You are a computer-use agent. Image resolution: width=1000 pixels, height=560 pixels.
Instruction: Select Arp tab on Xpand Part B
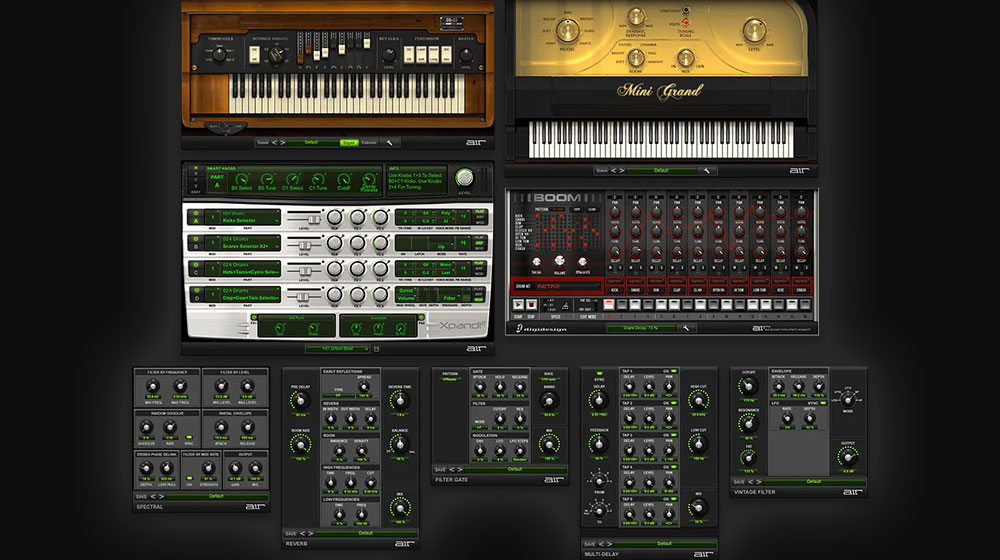(480, 243)
